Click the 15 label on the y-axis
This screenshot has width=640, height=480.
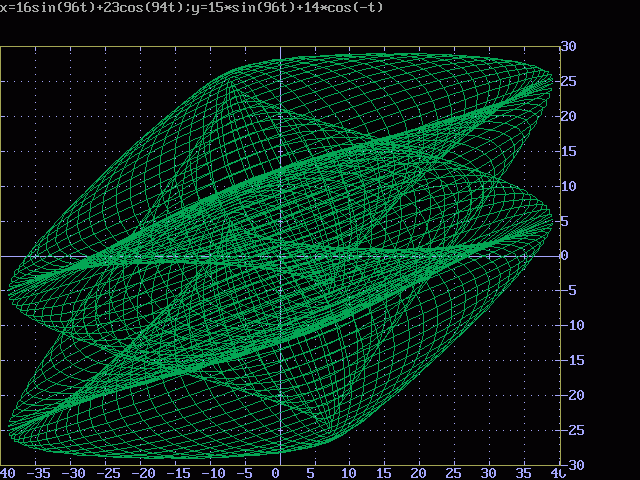[x=568, y=151]
